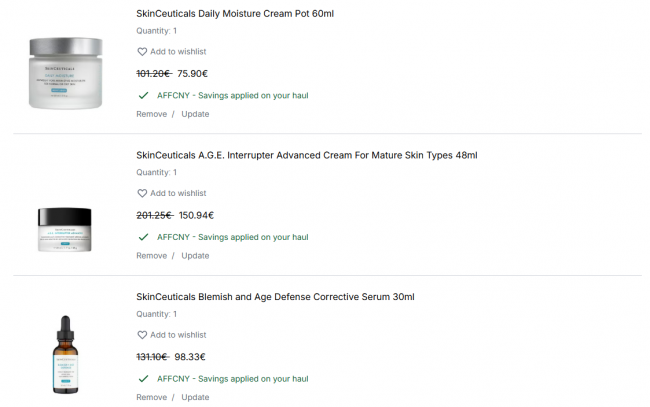This screenshot has width=650, height=407.
Task: Remove A.G.E. Interrupter Advanced Cream
Action: 151,256
